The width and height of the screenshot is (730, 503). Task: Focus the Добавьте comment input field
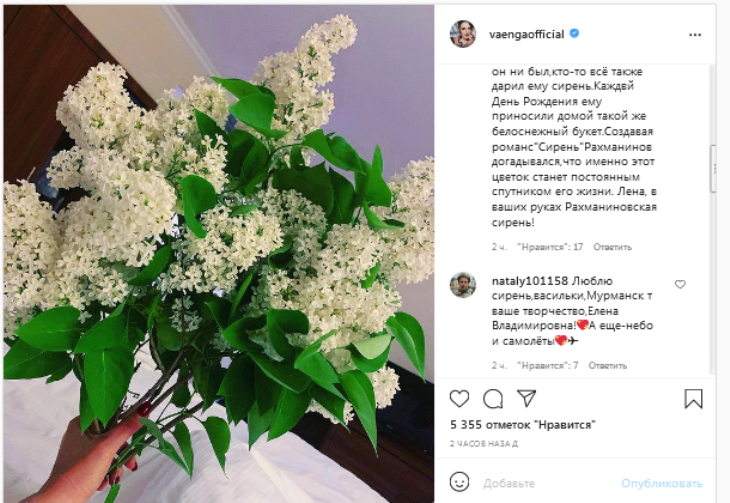coord(549,483)
